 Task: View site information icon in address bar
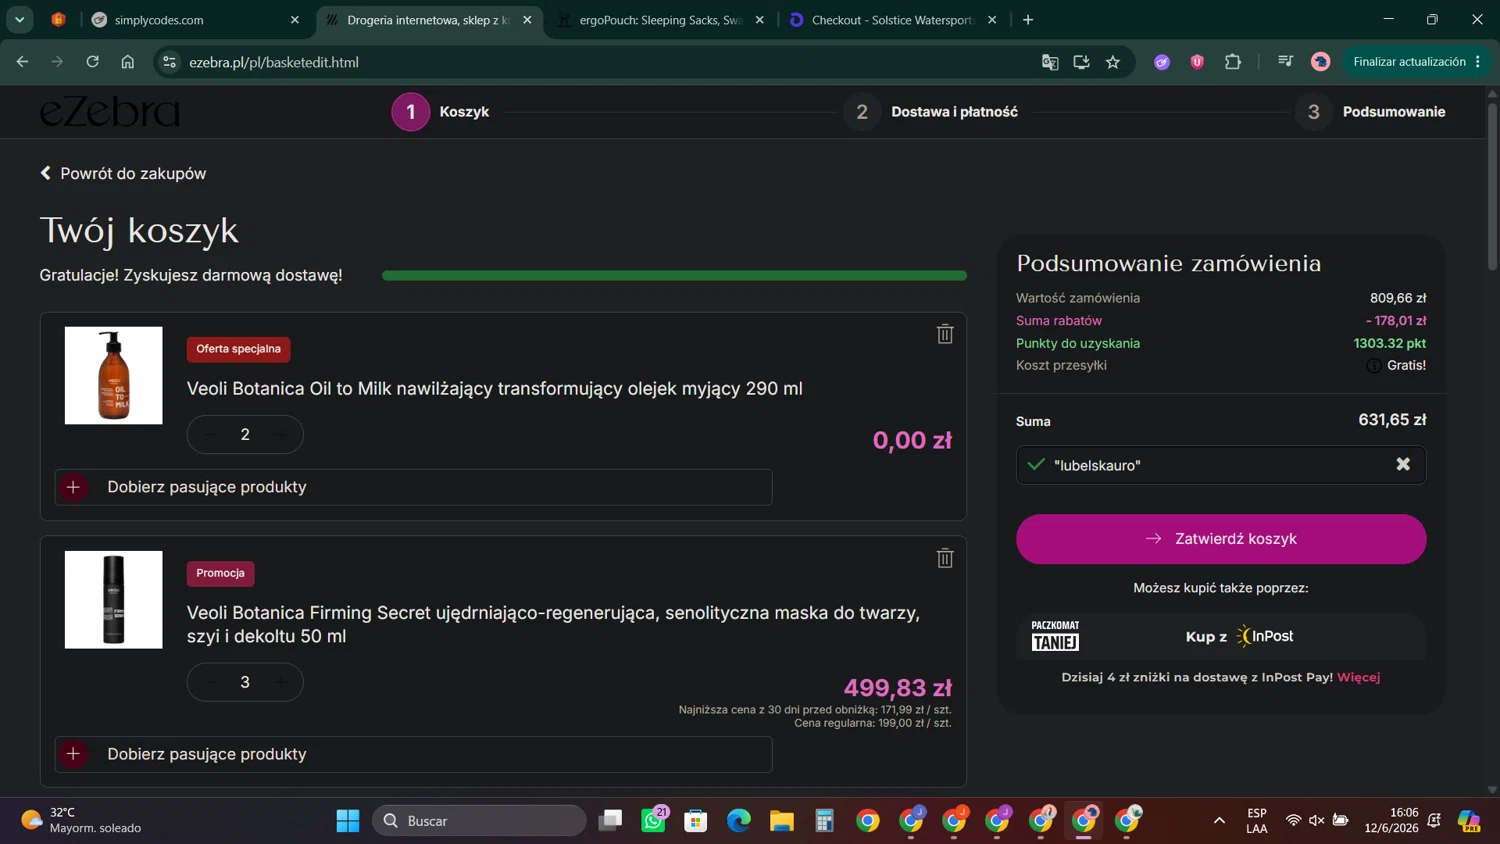point(170,62)
